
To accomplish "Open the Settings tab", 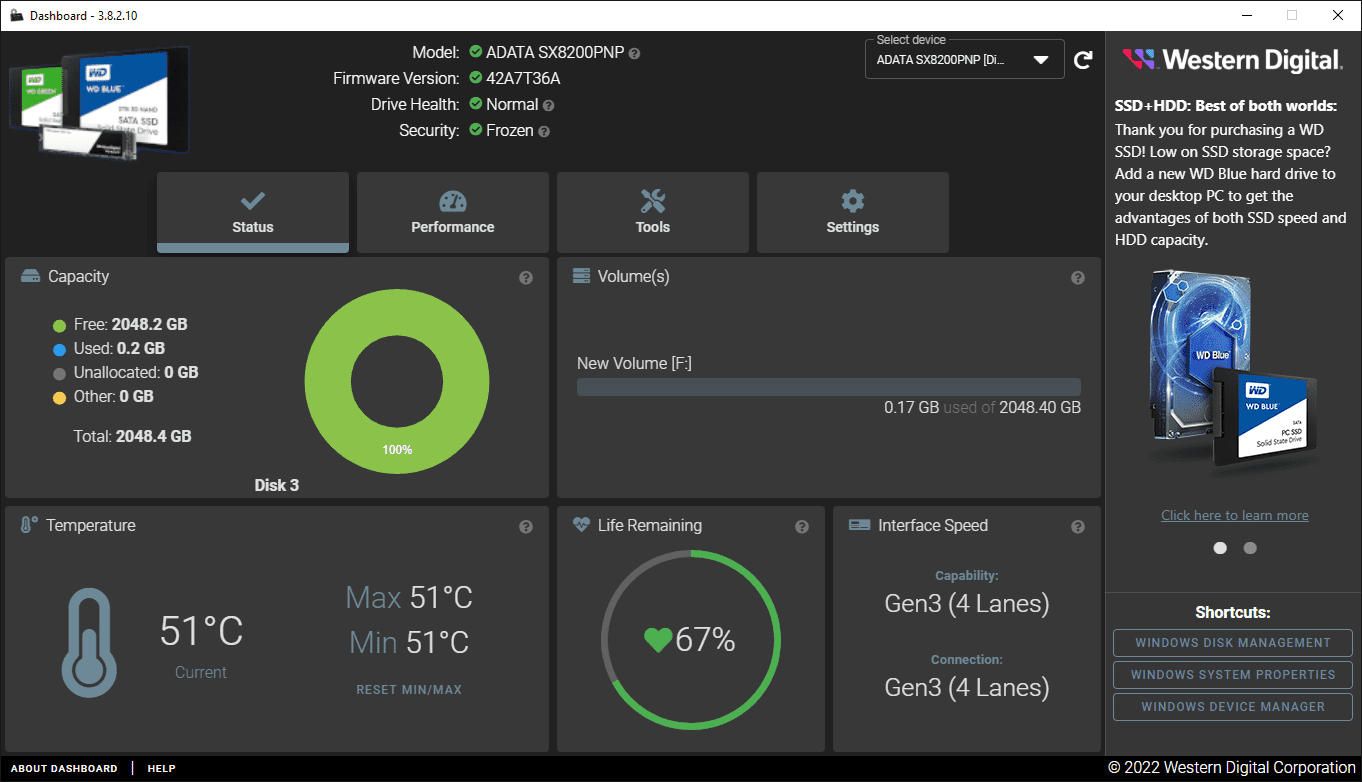I will coord(853,212).
